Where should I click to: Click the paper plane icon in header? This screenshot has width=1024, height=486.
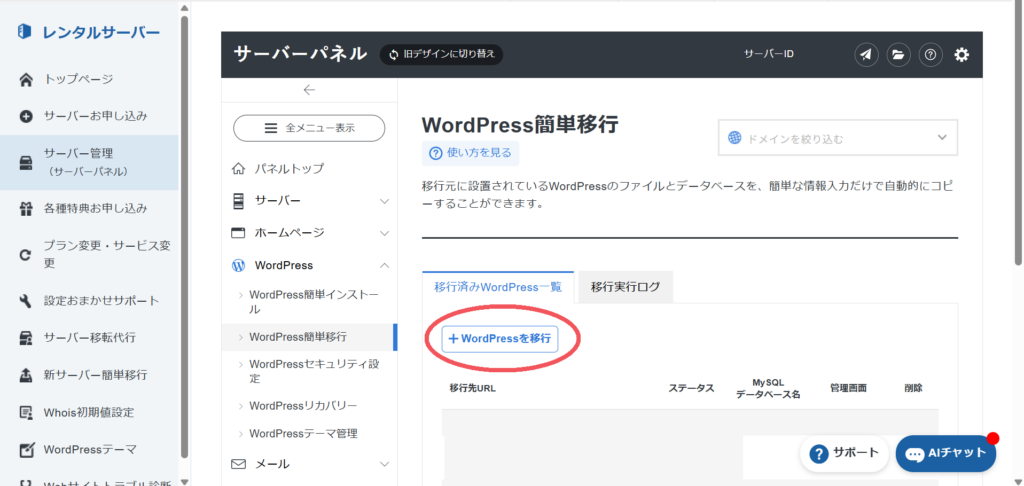pos(866,55)
